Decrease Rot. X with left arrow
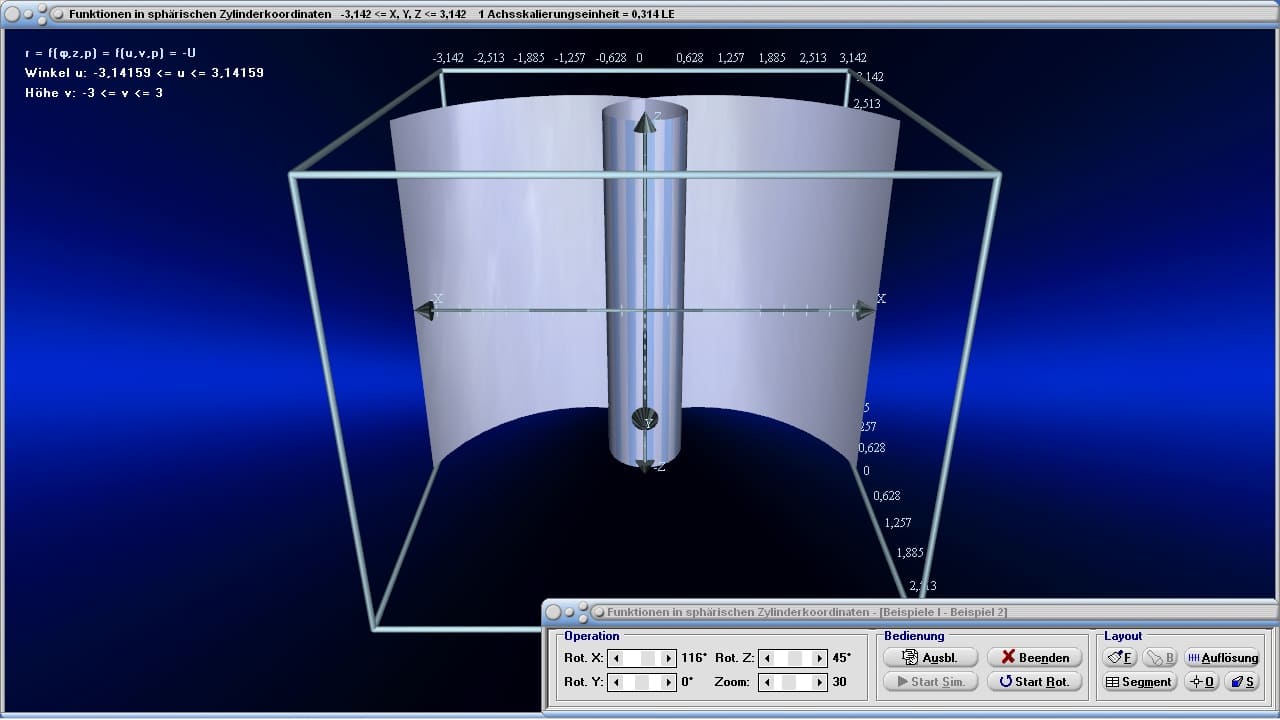This screenshot has height=720, width=1280. tap(616, 658)
